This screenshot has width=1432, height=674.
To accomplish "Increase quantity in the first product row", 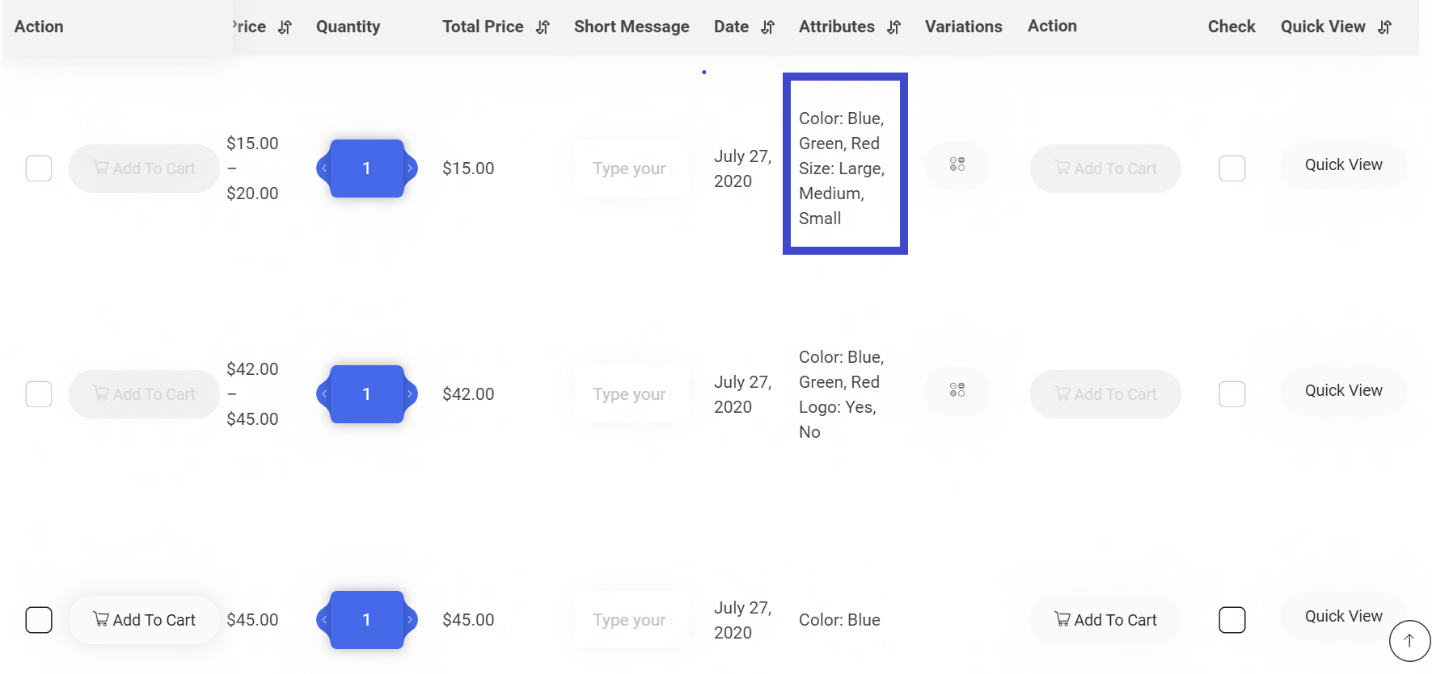I will 410,169.
